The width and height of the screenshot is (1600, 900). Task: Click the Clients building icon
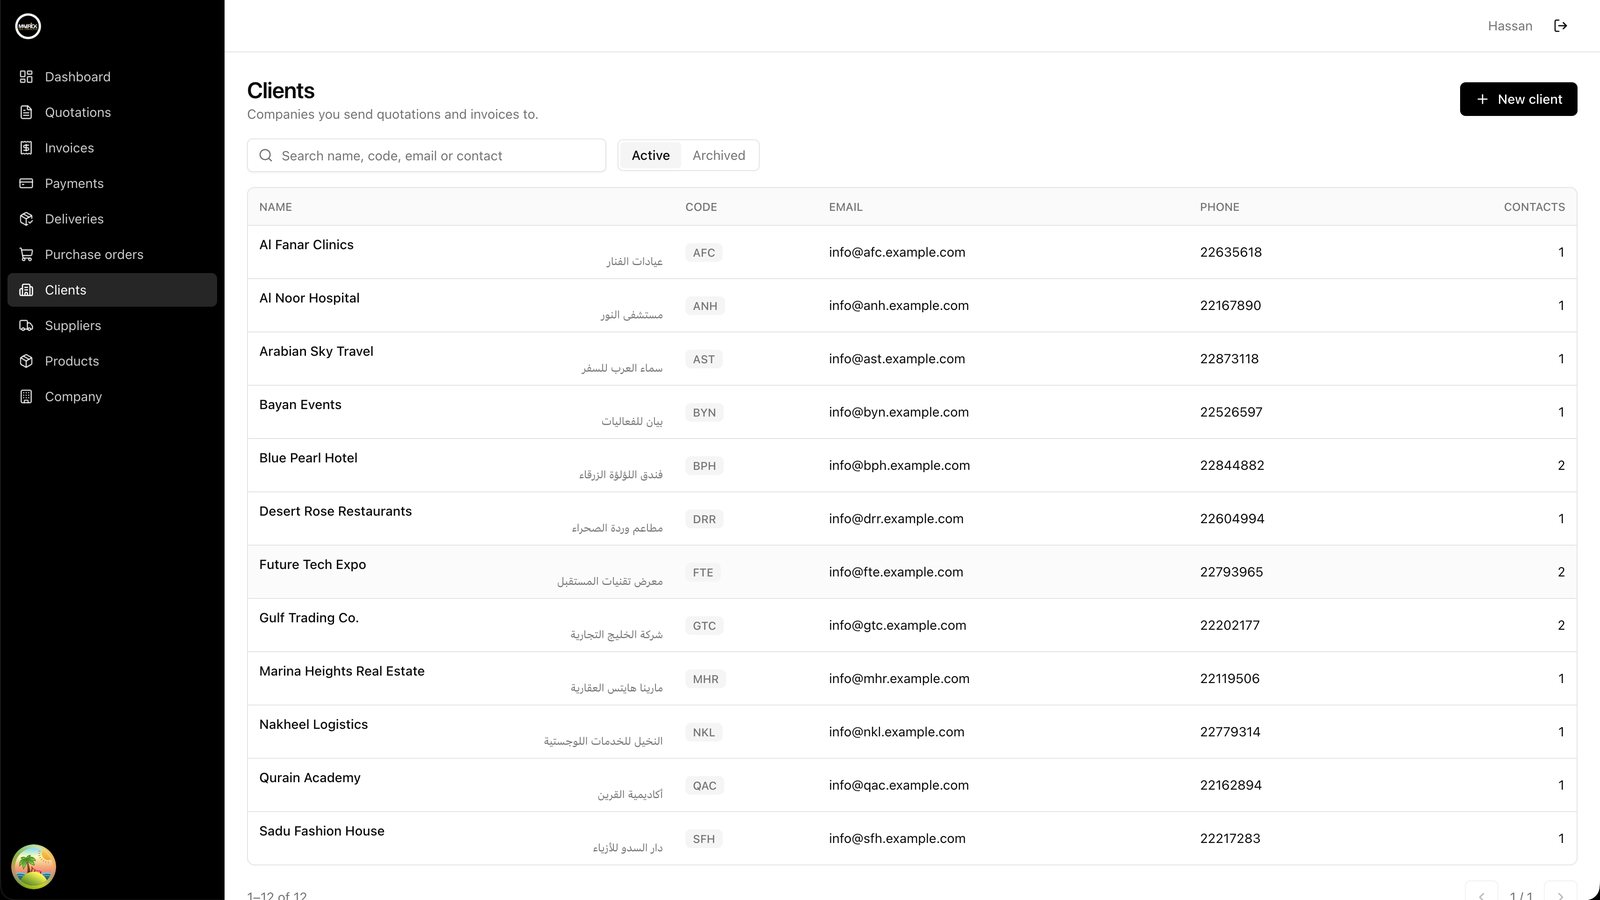coord(26,290)
